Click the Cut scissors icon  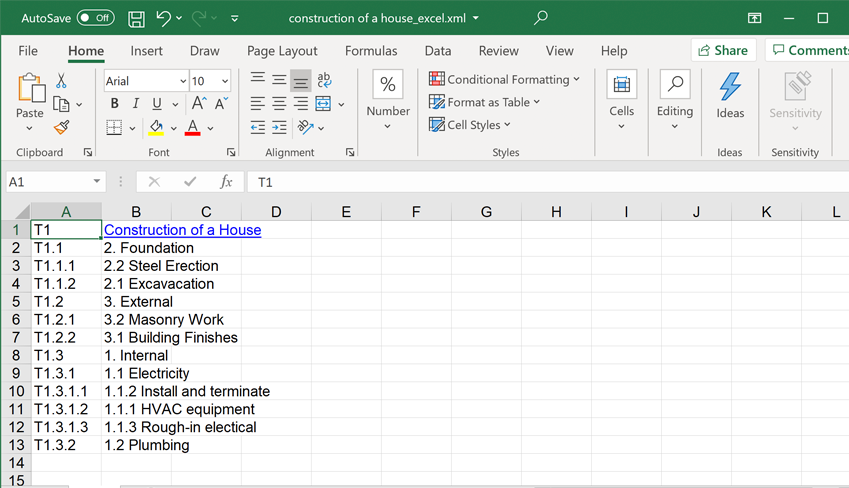click(x=62, y=81)
